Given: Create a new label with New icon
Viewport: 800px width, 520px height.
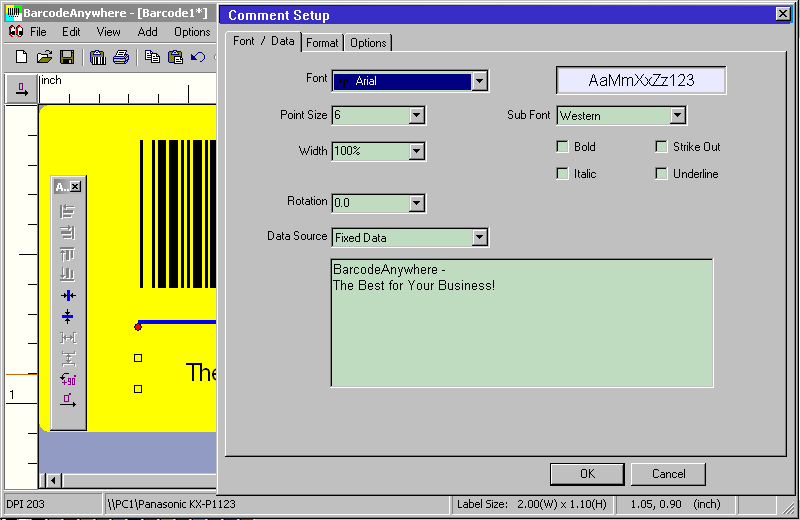Looking at the screenshot, I should tap(21, 57).
